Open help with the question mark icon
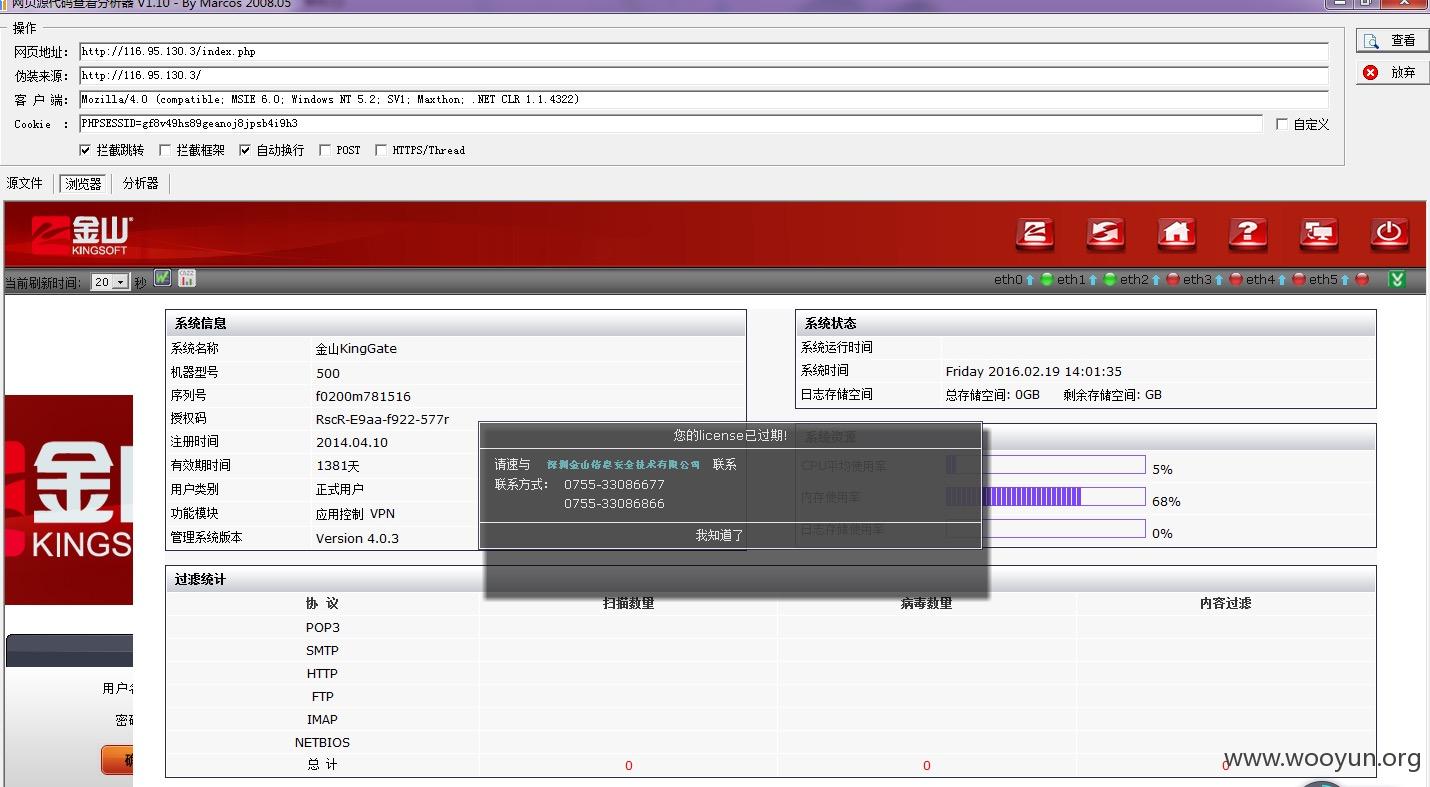Viewport: 1430px width, 787px height. pos(1248,234)
